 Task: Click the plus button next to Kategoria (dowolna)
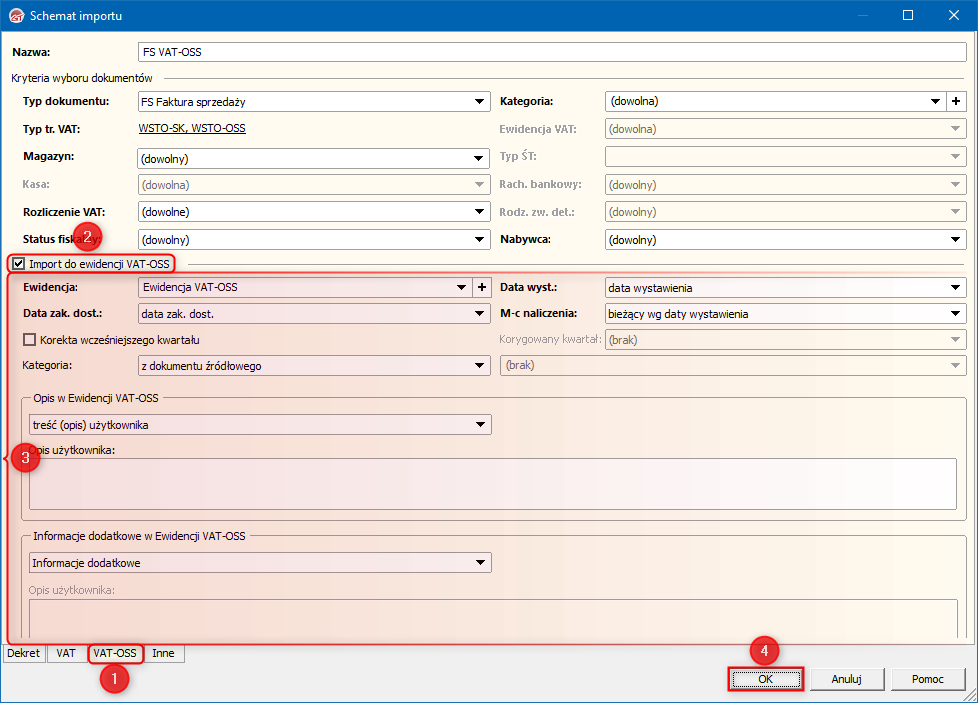(956, 101)
